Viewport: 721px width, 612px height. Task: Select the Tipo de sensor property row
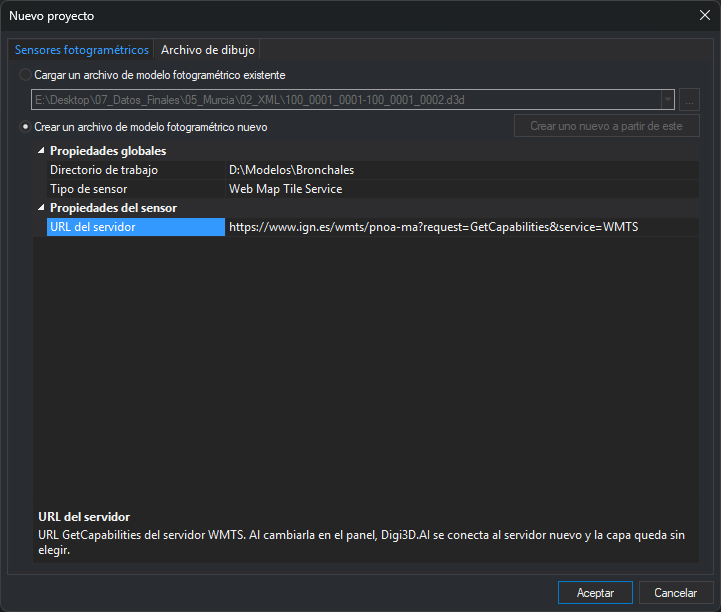click(x=372, y=189)
